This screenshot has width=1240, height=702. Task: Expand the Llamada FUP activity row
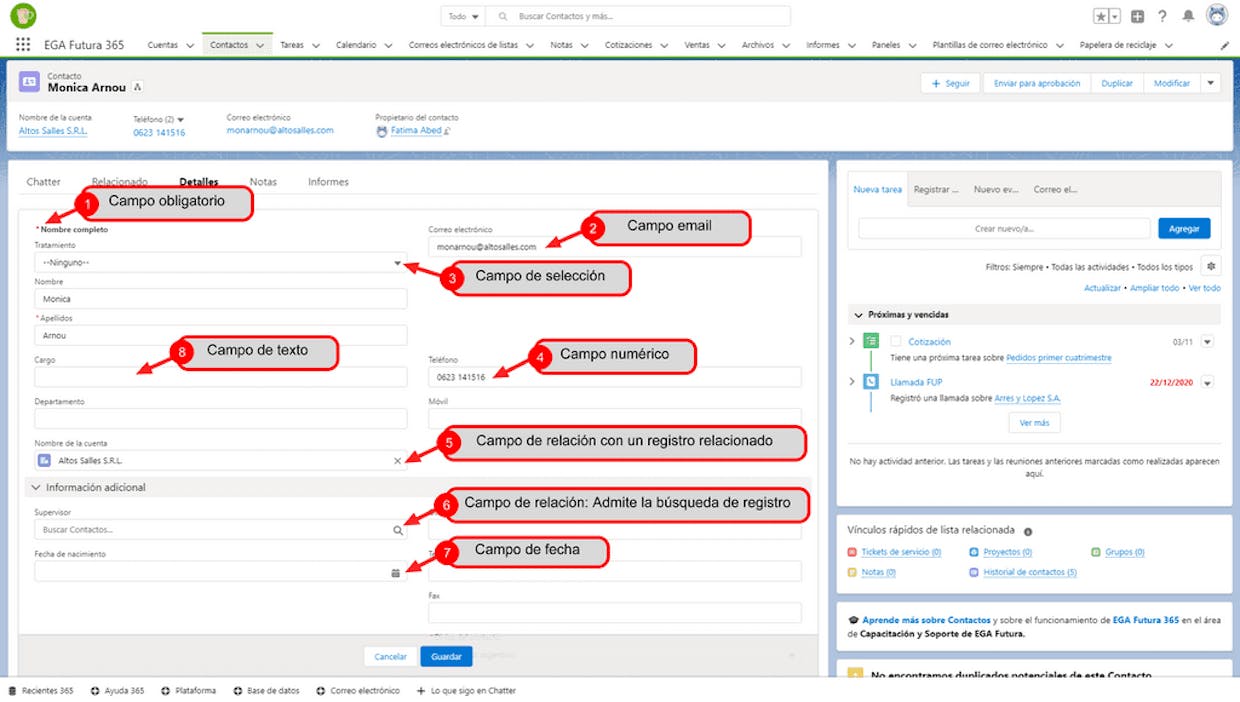(x=852, y=382)
